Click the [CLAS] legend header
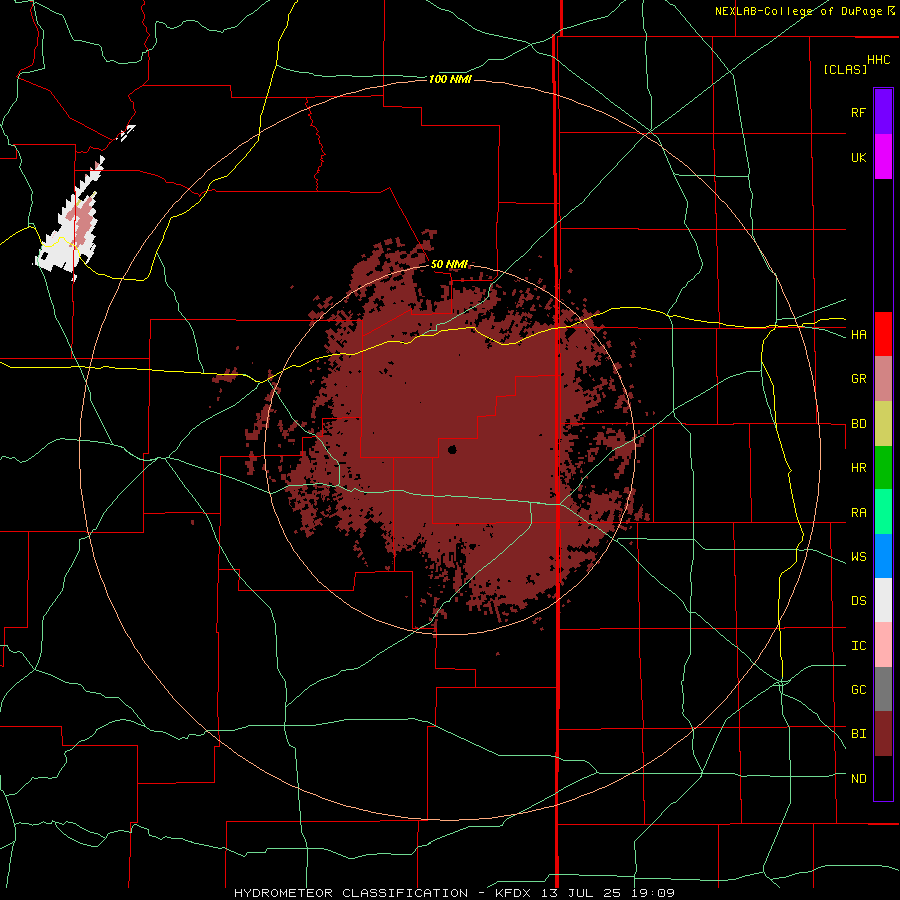This screenshot has height=900, width=900. 845,69
